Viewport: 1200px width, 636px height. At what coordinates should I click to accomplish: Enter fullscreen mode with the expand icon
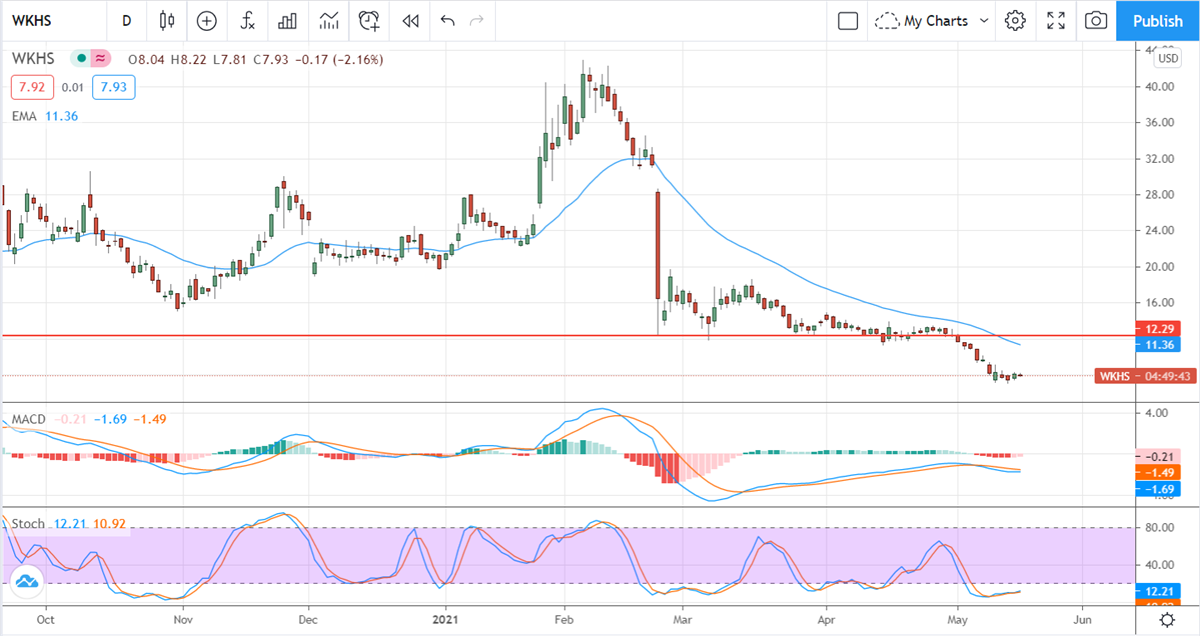coord(1055,21)
